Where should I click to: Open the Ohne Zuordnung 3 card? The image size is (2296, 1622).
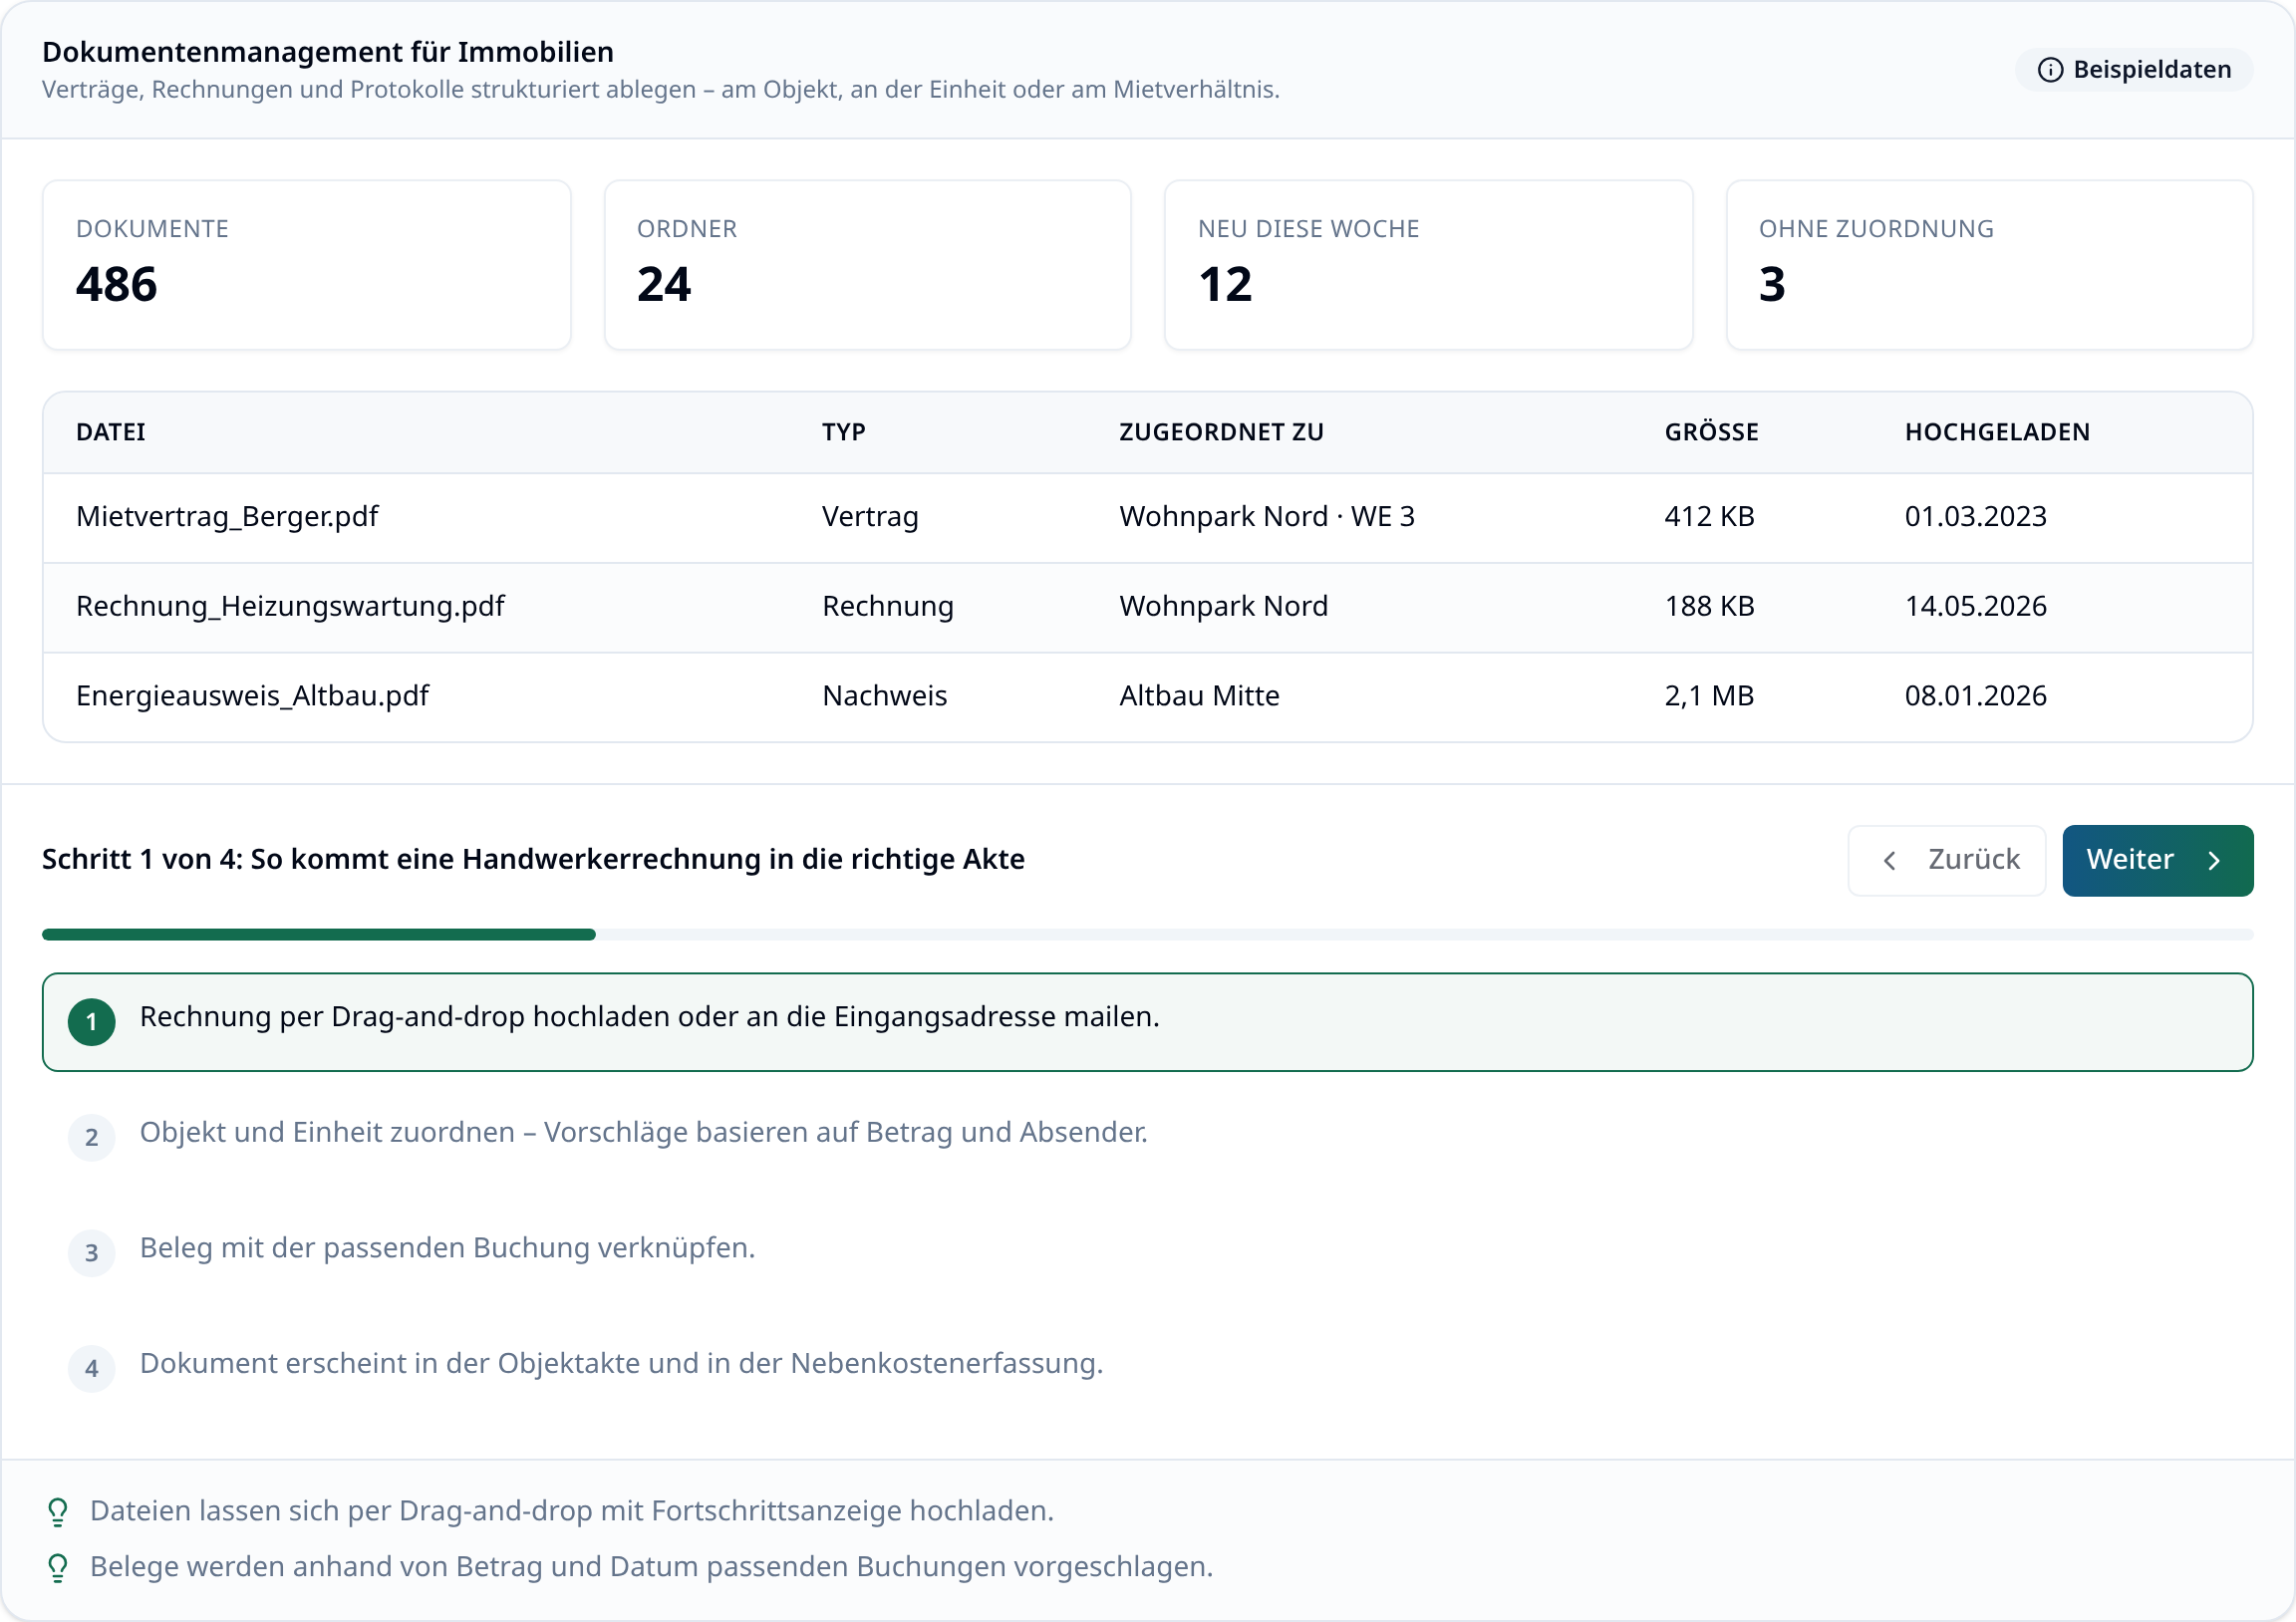[x=1990, y=265]
